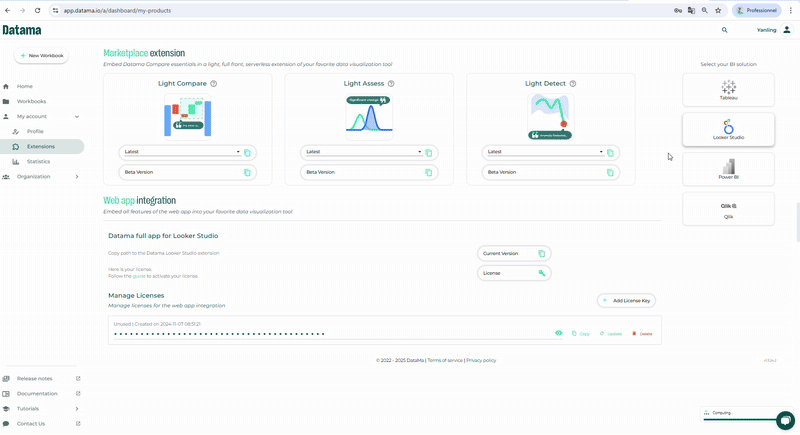Click the Light Detect illustration
Screen dimensions: 800x435
coord(551,117)
